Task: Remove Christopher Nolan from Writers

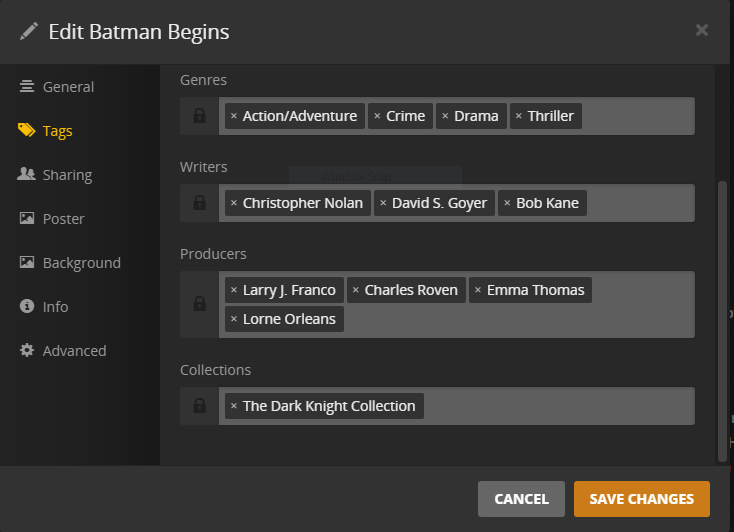Action: pos(234,203)
